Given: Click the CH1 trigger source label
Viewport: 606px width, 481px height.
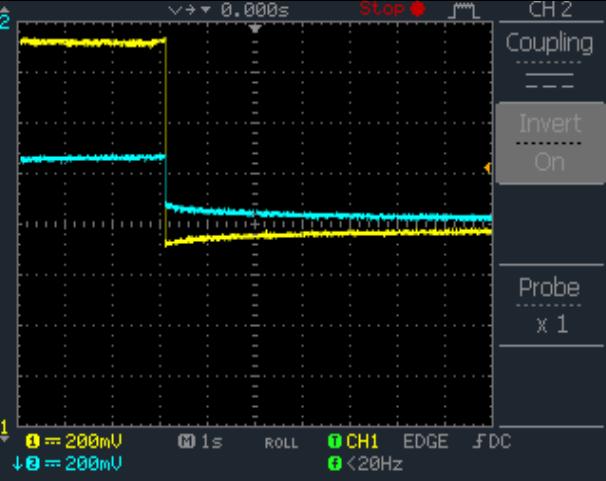Looking at the screenshot, I should (362, 441).
